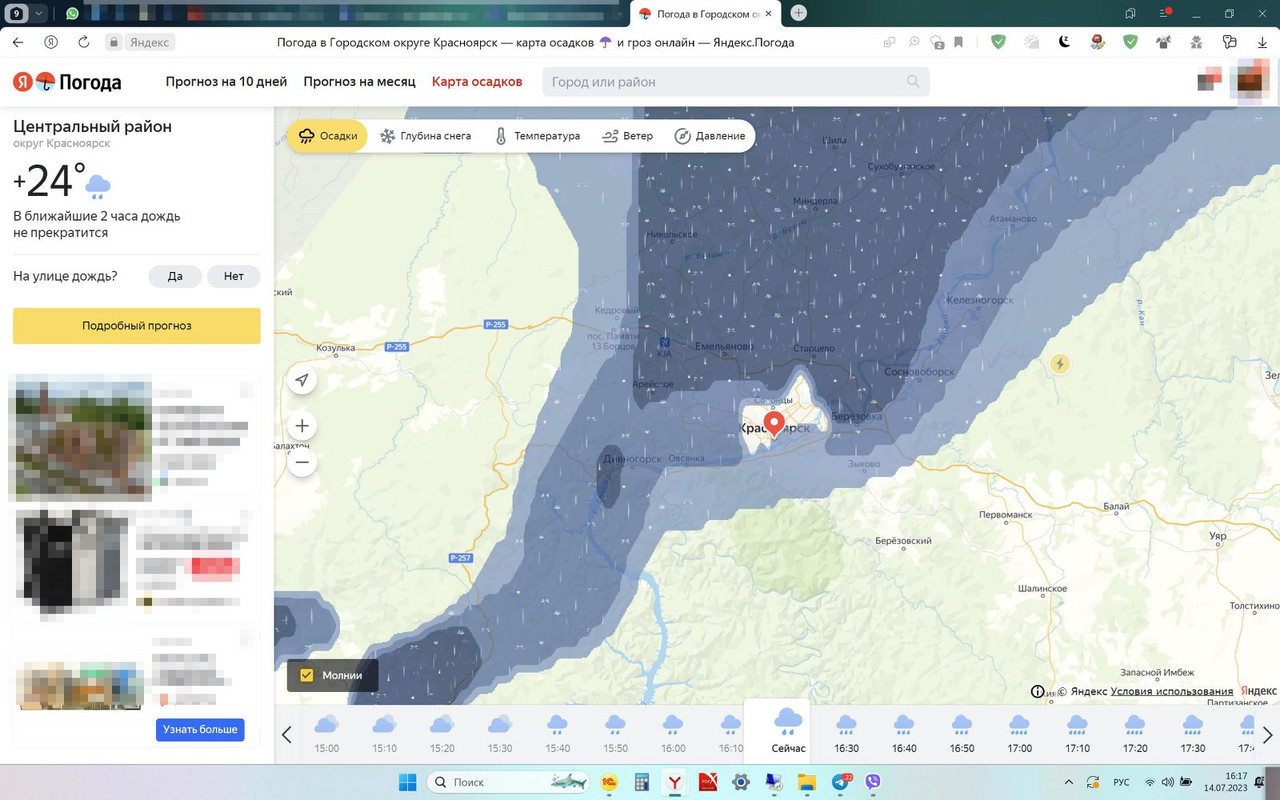Open Calculator from taskbar
The image size is (1280, 800).
(x=642, y=782)
